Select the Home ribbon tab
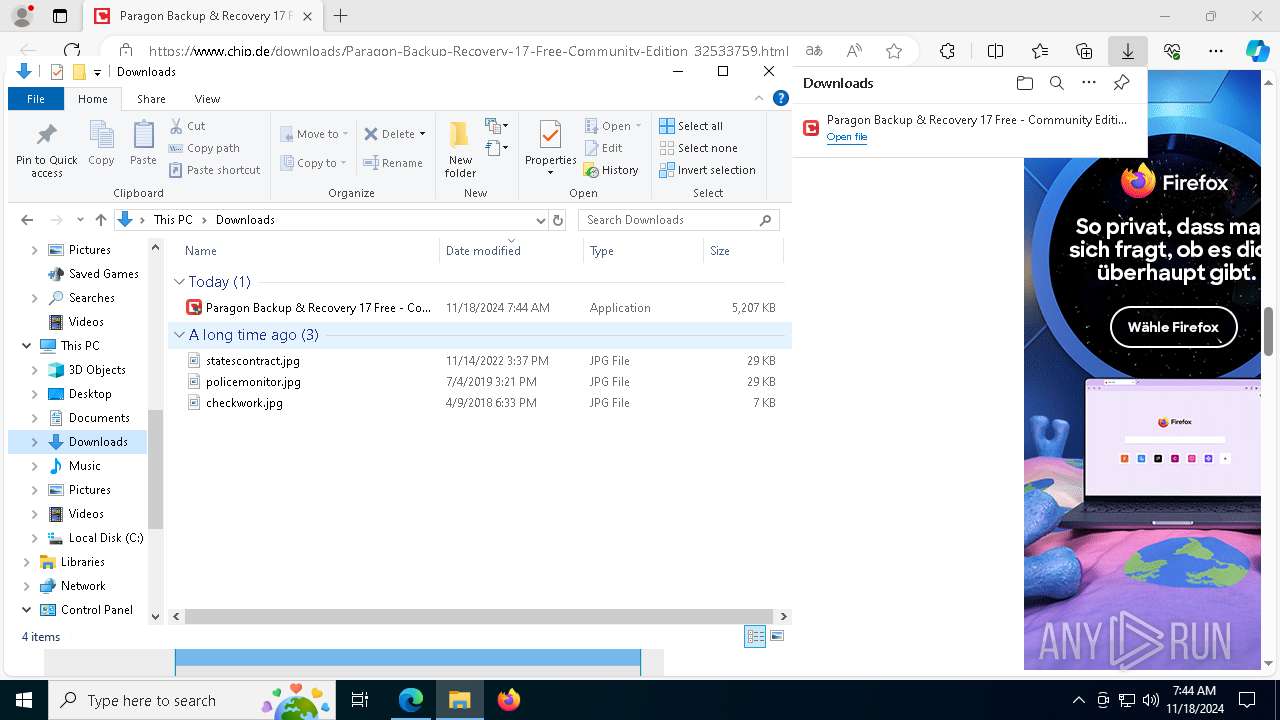The width and height of the screenshot is (1280, 720). [x=93, y=99]
